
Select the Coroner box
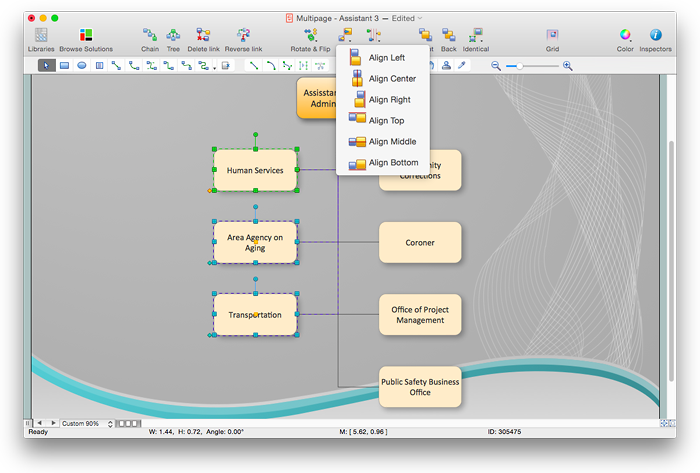[x=420, y=242]
